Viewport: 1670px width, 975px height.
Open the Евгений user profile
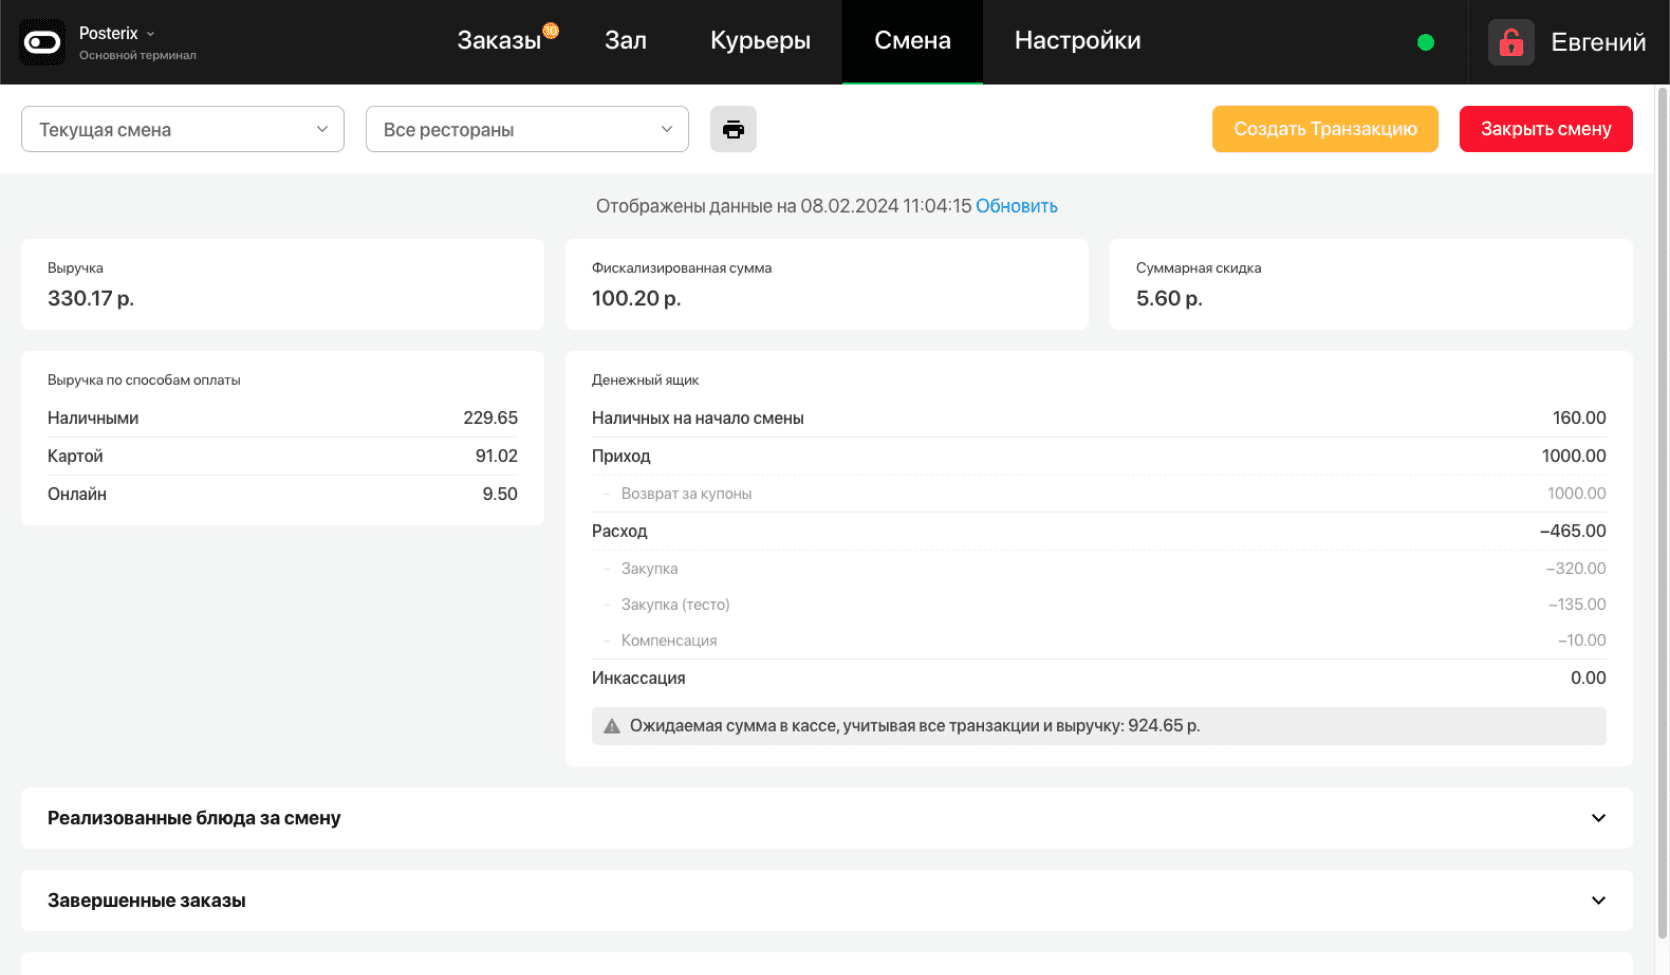click(1598, 43)
